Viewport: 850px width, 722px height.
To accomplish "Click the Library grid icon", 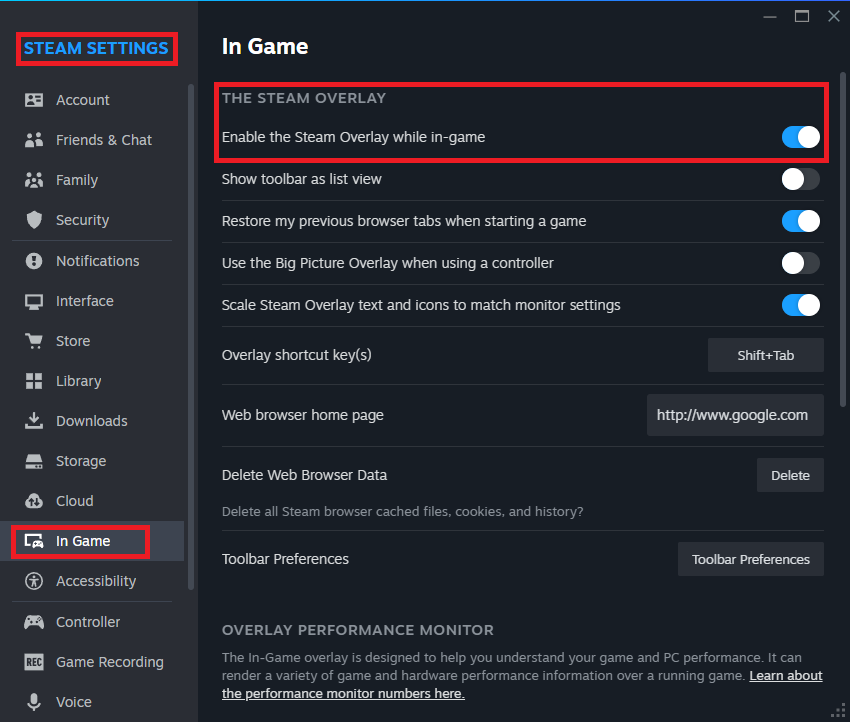I will pos(34,381).
